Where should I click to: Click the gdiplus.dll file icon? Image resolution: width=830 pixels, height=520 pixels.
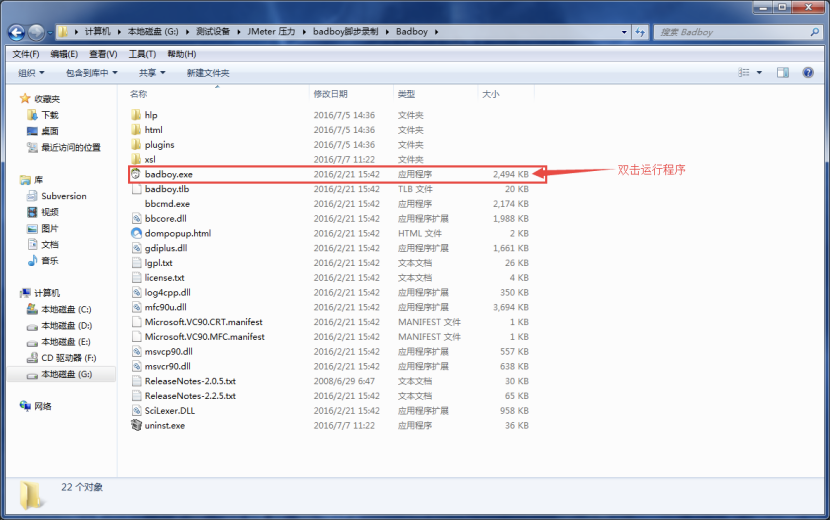[x=136, y=248]
